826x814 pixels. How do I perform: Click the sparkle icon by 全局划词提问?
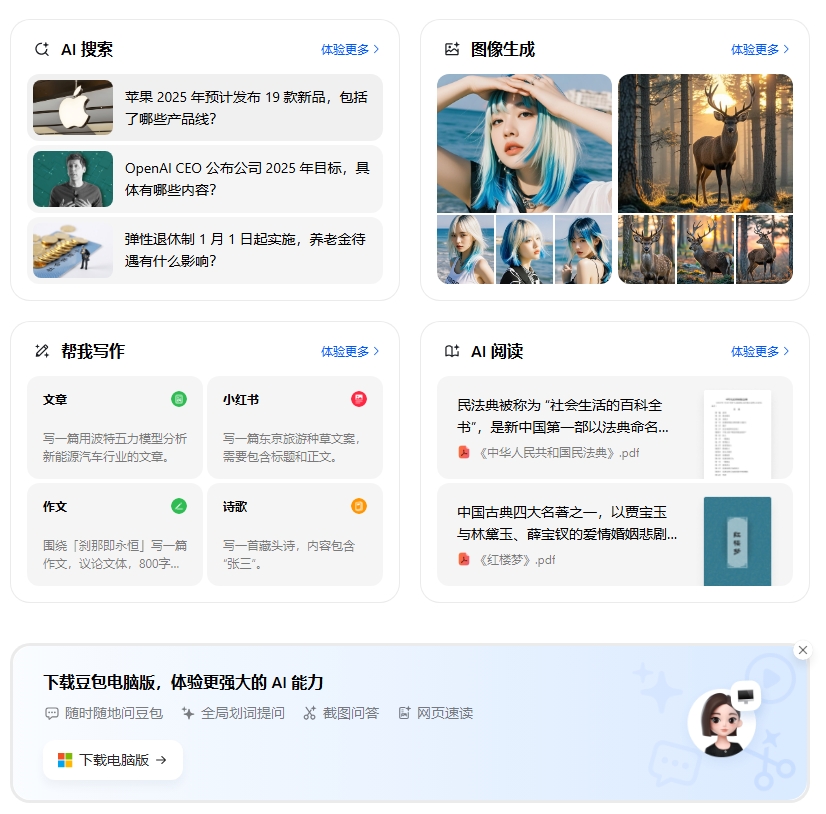click(x=188, y=713)
